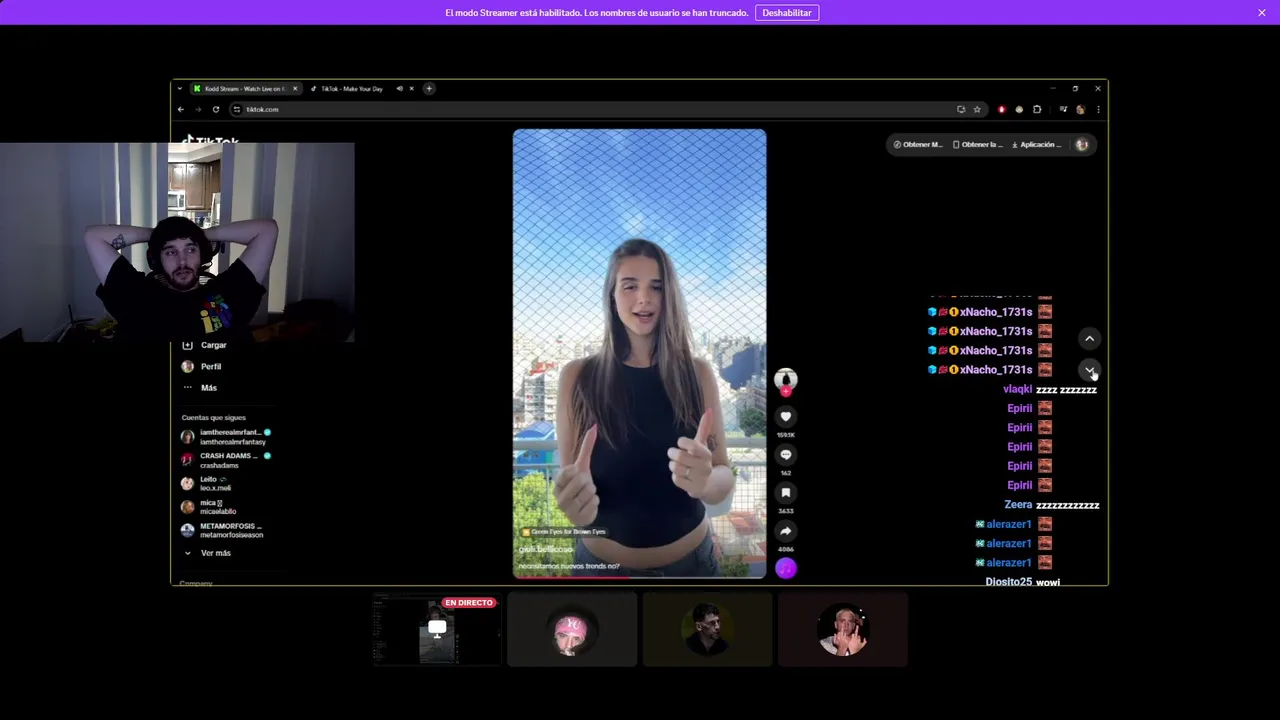Open the tab search dropdown arrow
The image size is (1280, 720).
coord(180,88)
